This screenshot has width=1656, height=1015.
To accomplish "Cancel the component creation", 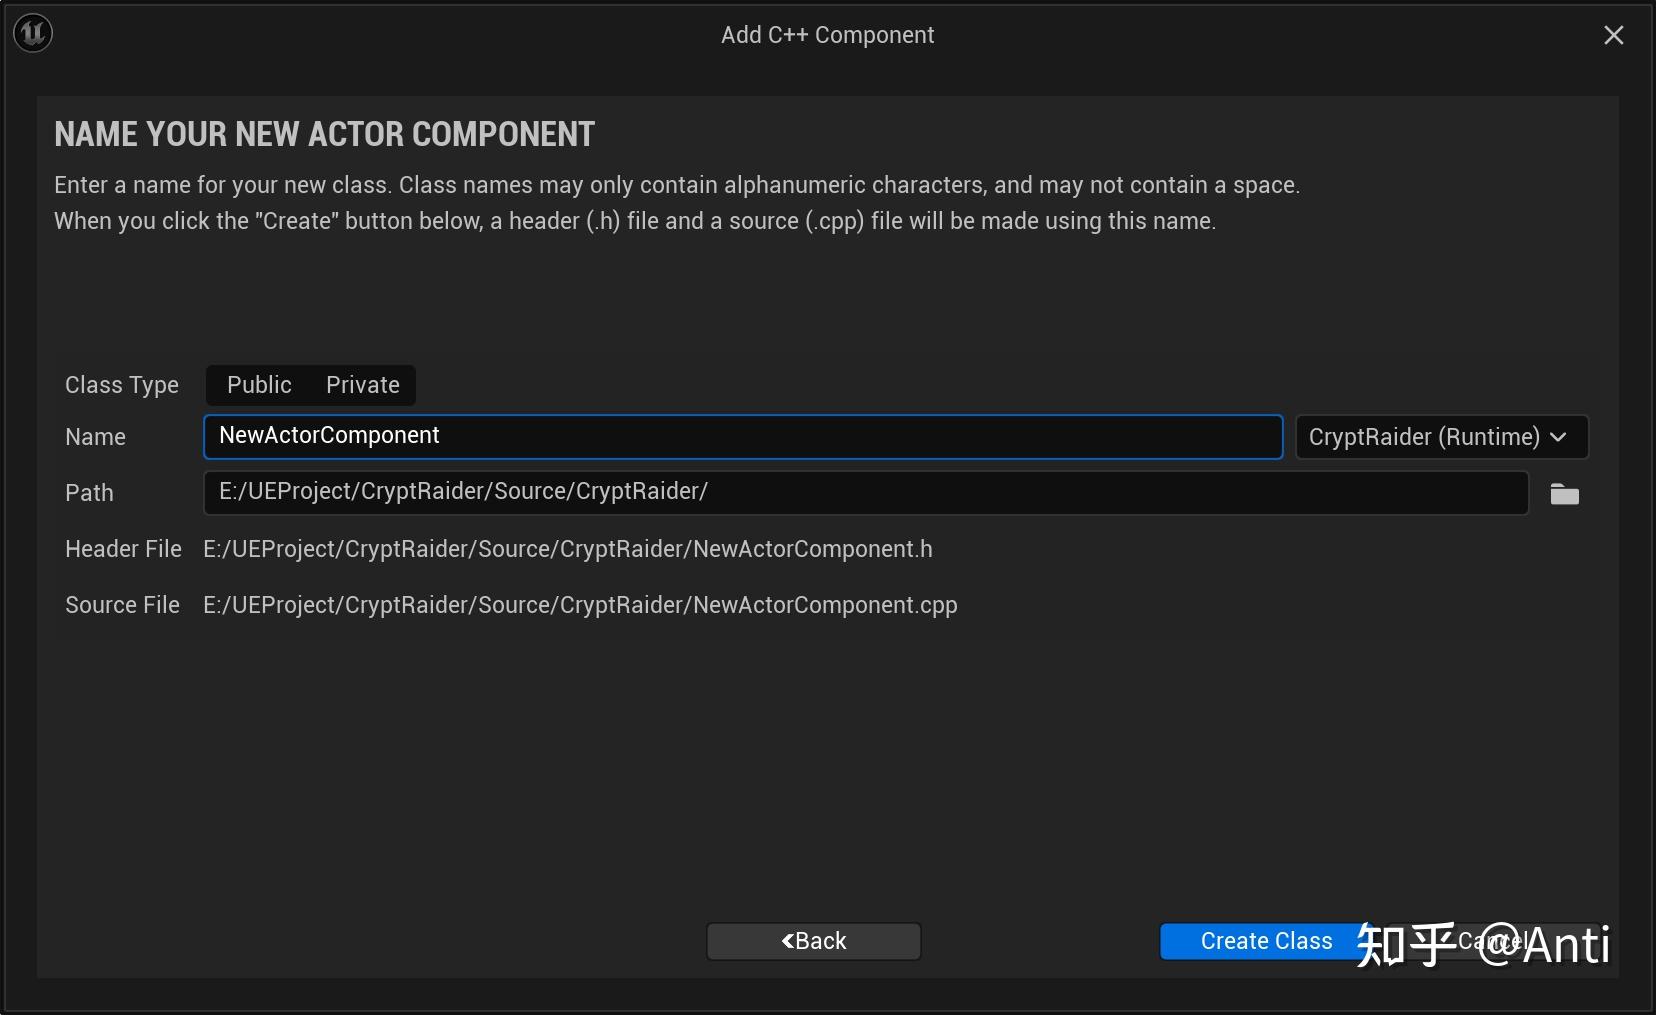I will pos(1490,941).
